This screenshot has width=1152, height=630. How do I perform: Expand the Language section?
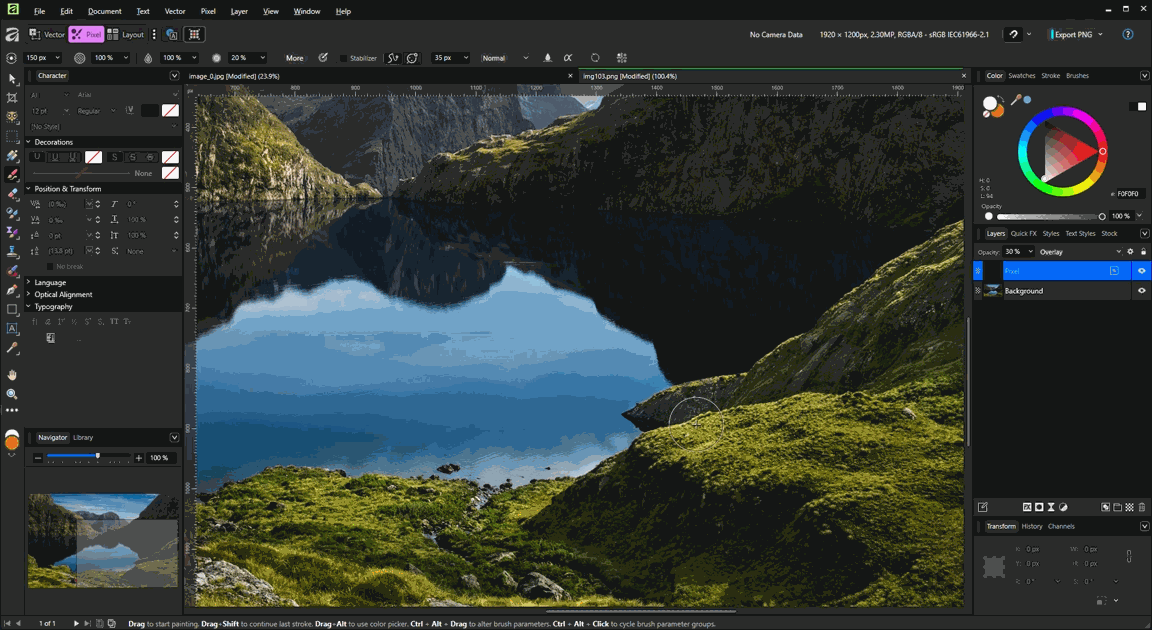click(x=29, y=283)
